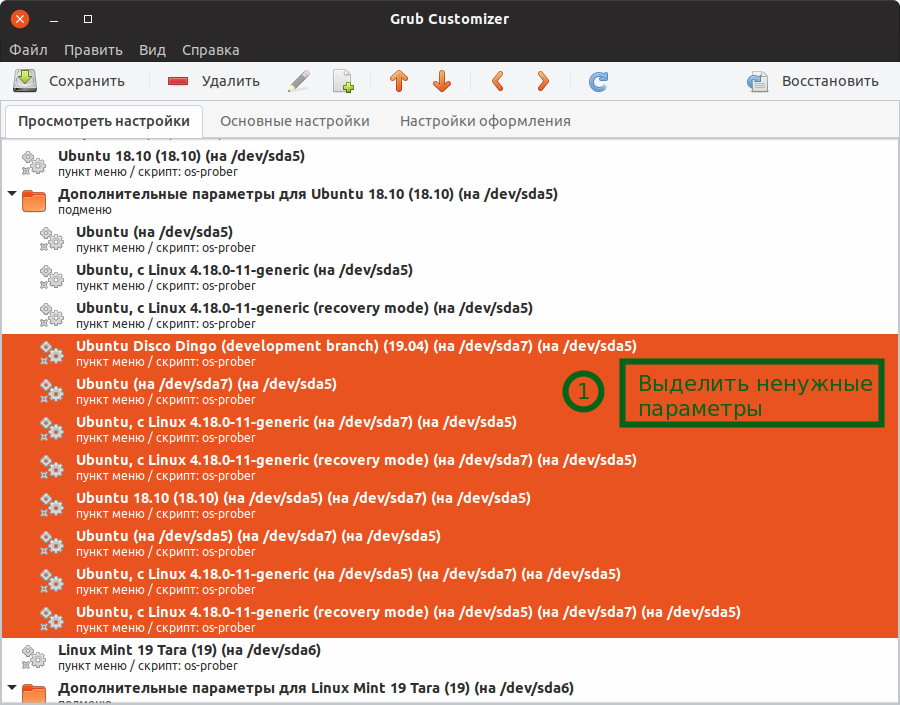Image resolution: width=900 pixels, height=705 pixels.
Task: Click the new entry document icon
Action: pos(343,81)
